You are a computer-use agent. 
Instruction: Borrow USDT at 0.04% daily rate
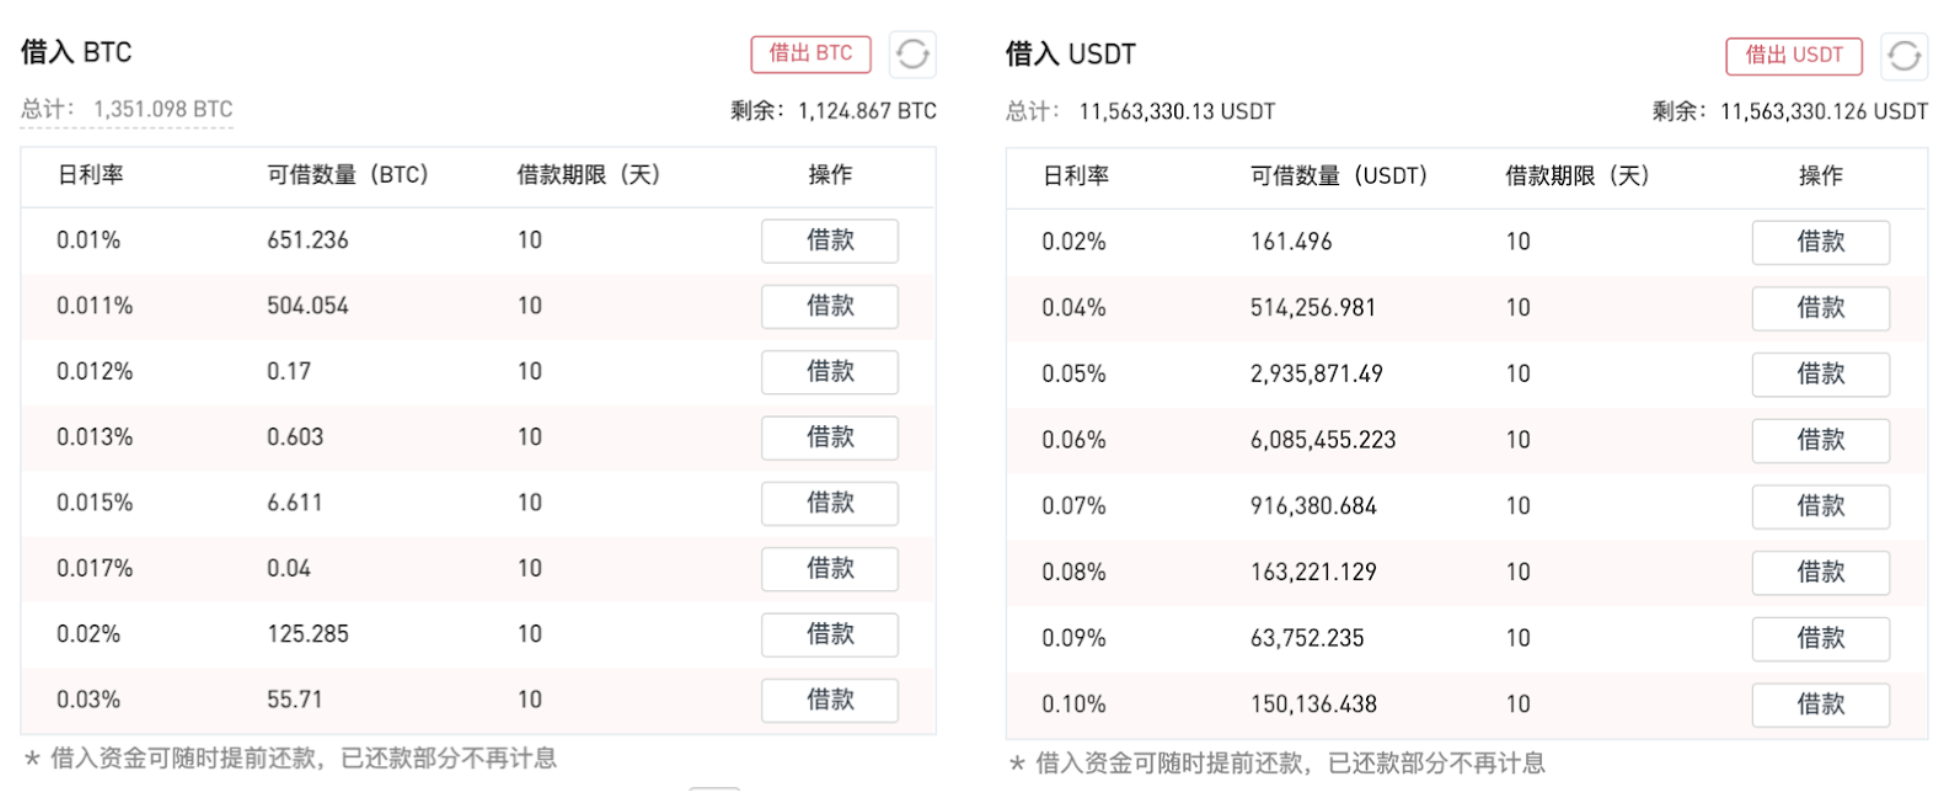(x=1820, y=308)
